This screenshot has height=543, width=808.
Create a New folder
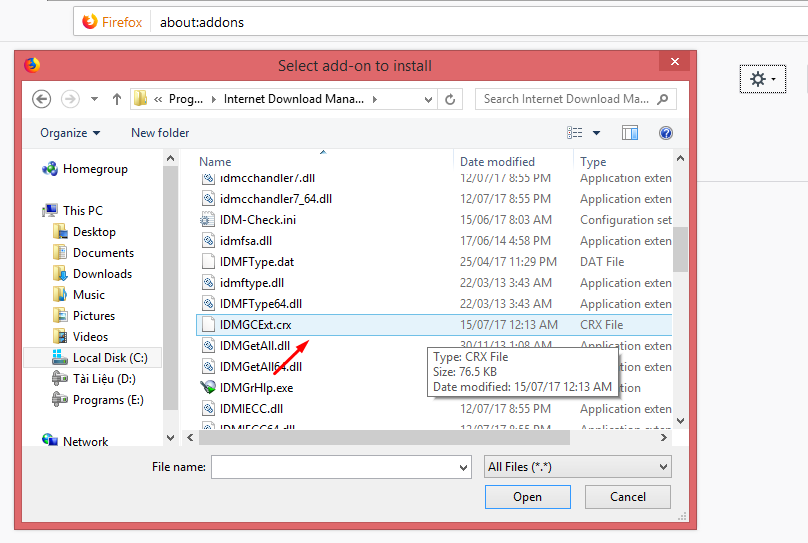(160, 133)
